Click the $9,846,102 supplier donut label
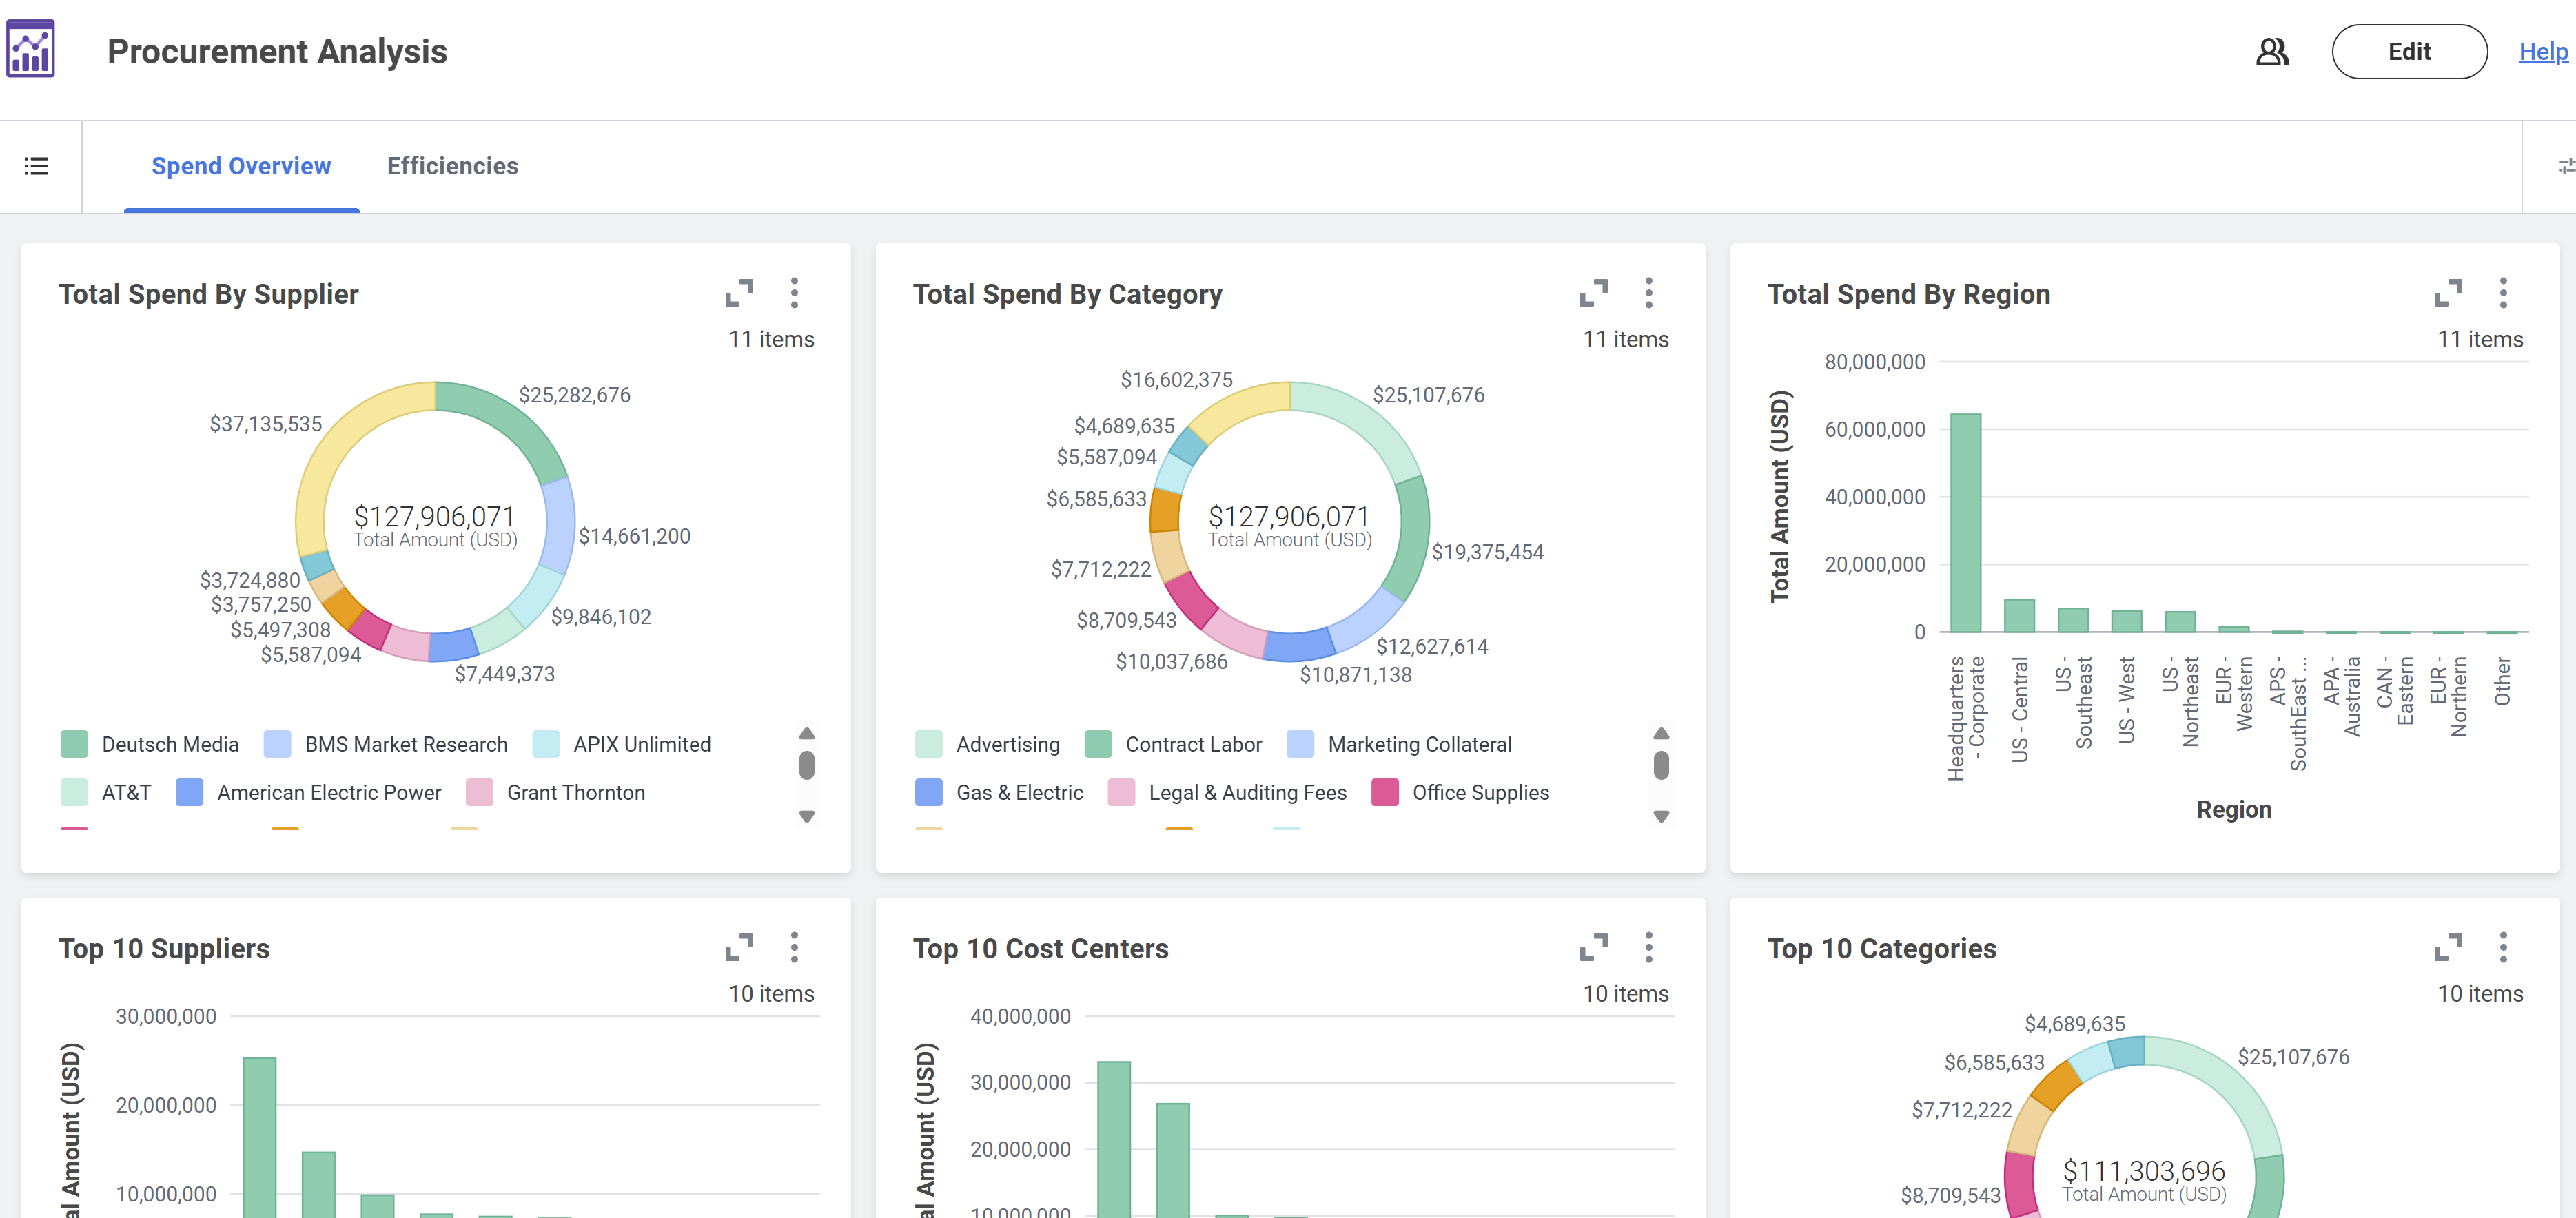Viewport: 2576px width, 1218px height. [x=601, y=617]
